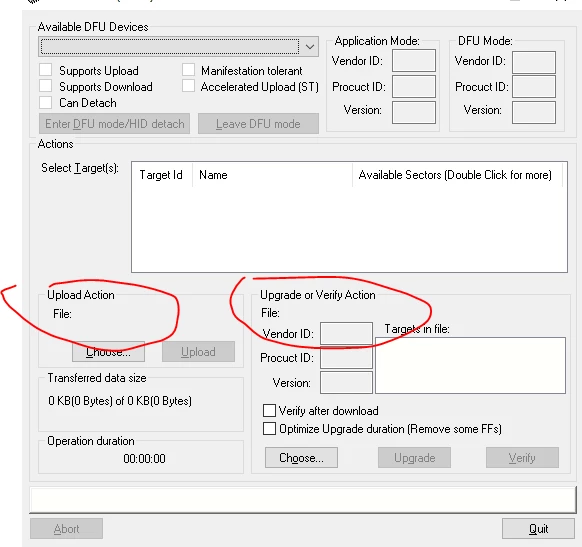Click Application Mode Vendor ID field

414,60
